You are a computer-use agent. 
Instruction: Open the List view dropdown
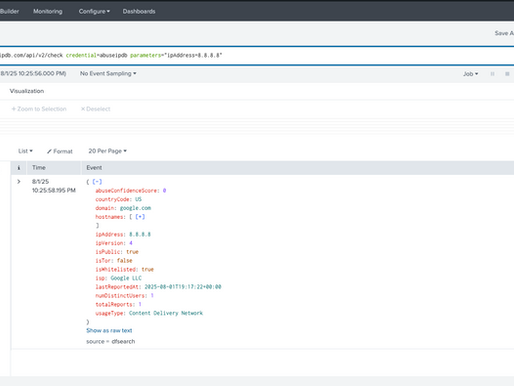(25, 151)
